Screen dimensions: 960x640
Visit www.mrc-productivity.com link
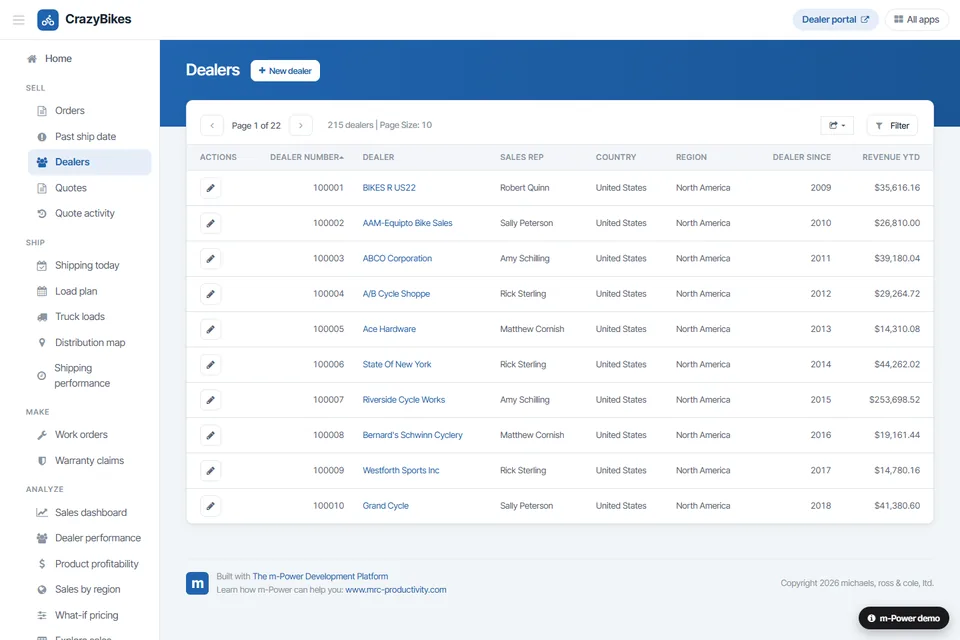coord(396,590)
